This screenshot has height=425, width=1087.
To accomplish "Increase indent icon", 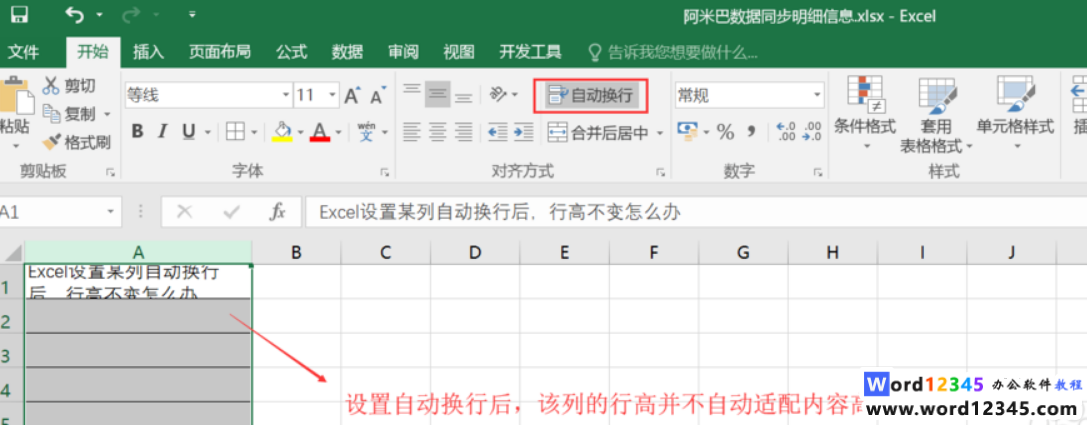I will 523,131.
